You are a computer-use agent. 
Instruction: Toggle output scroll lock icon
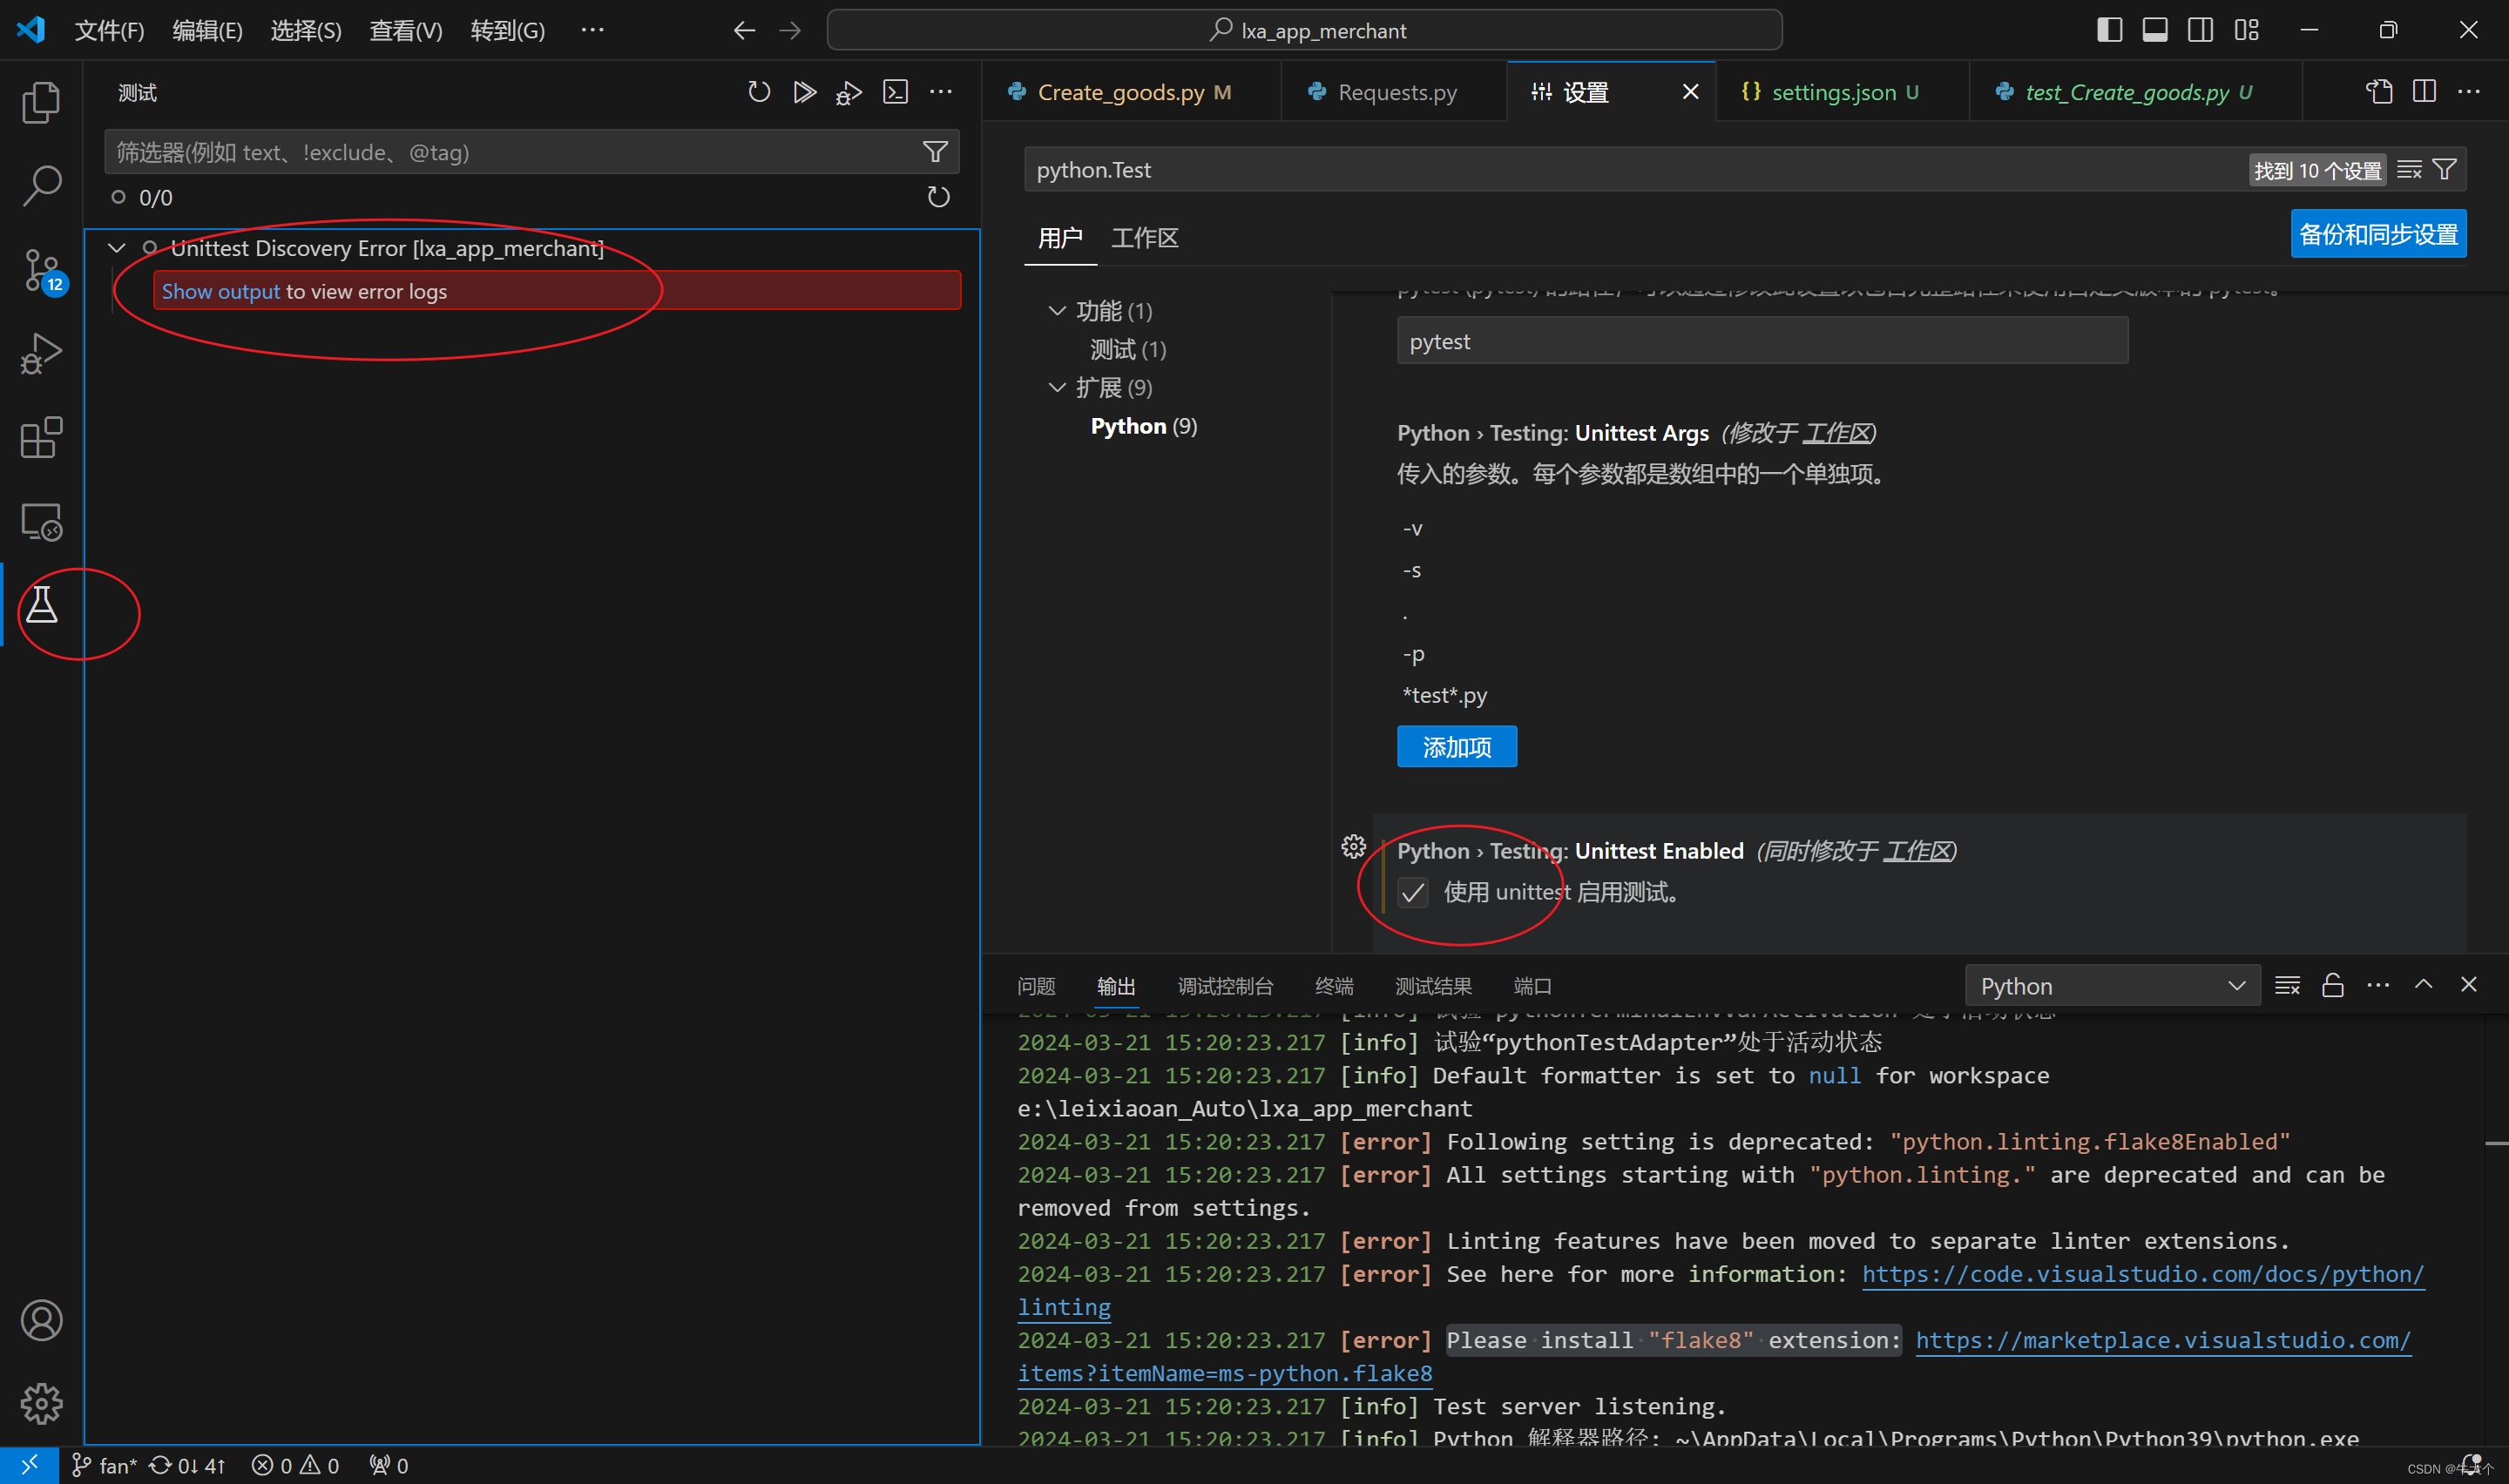(x=2332, y=985)
